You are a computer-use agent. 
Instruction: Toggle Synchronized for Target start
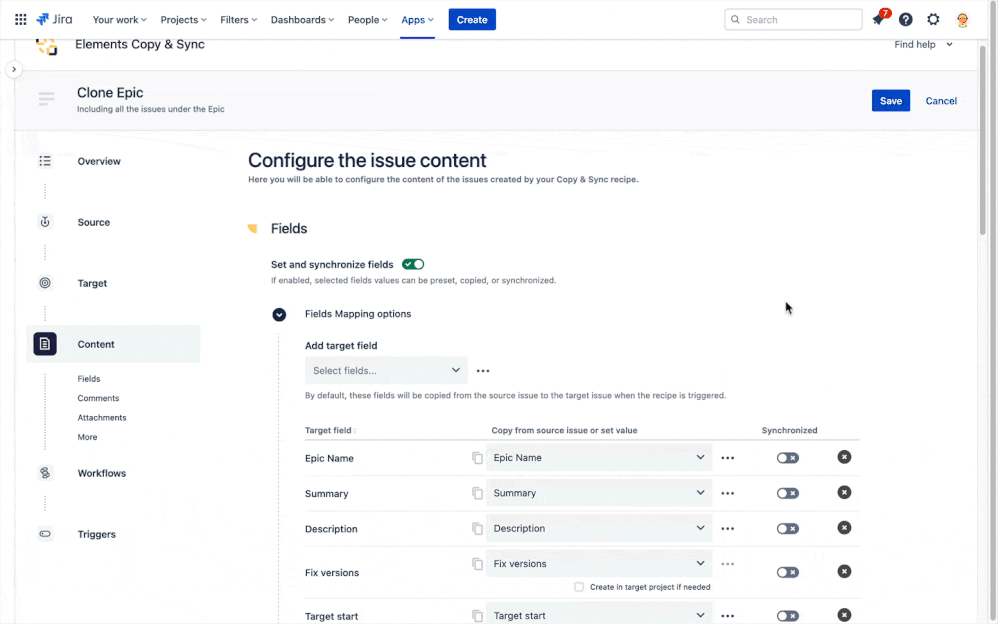click(x=787, y=616)
